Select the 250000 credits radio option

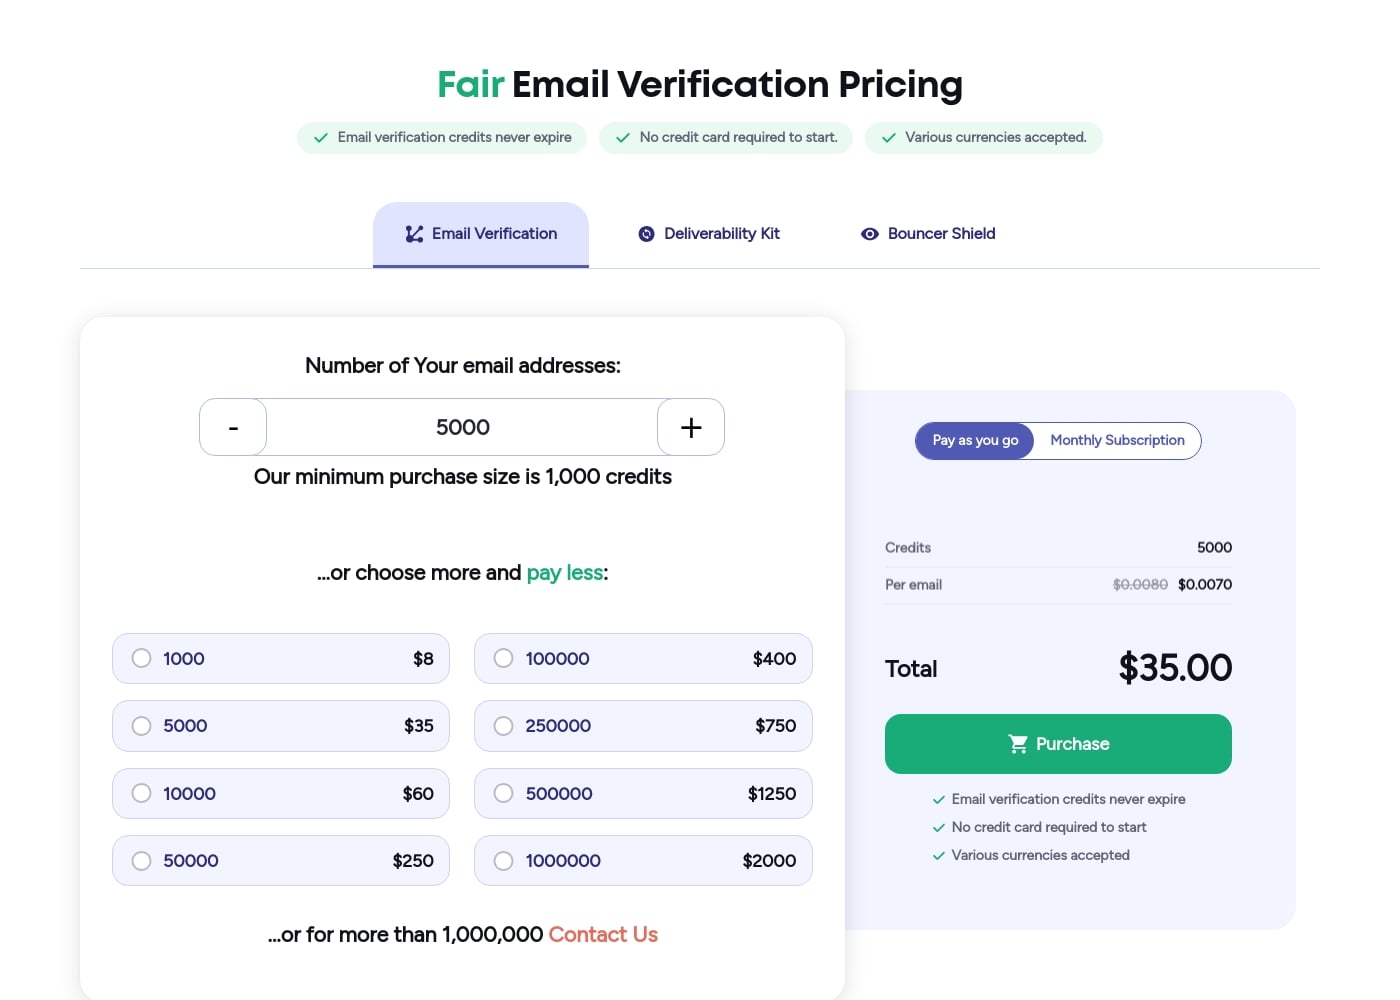503,726
